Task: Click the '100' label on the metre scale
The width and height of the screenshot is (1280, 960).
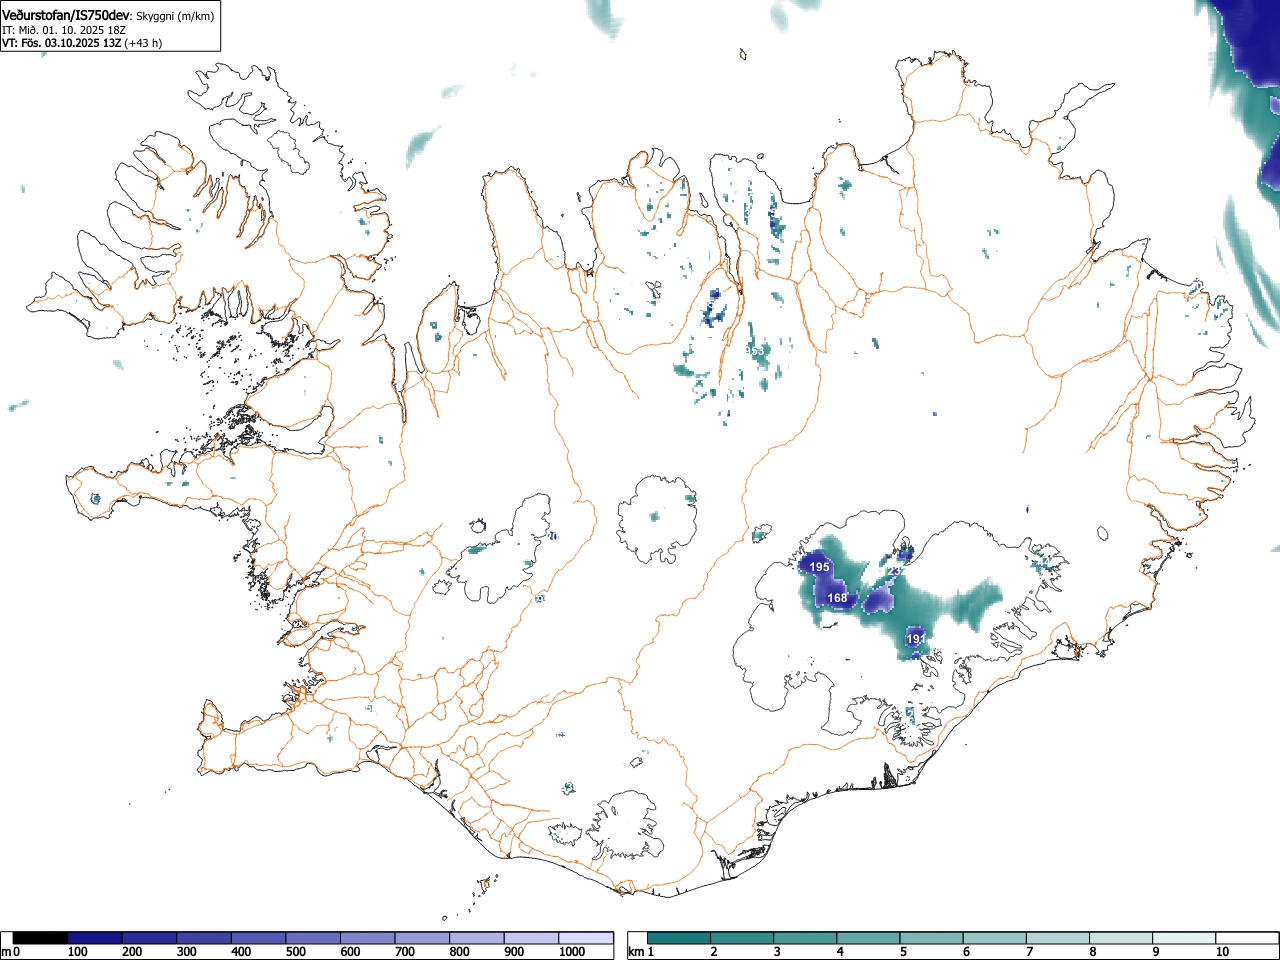Action: [x=78, y=952]
